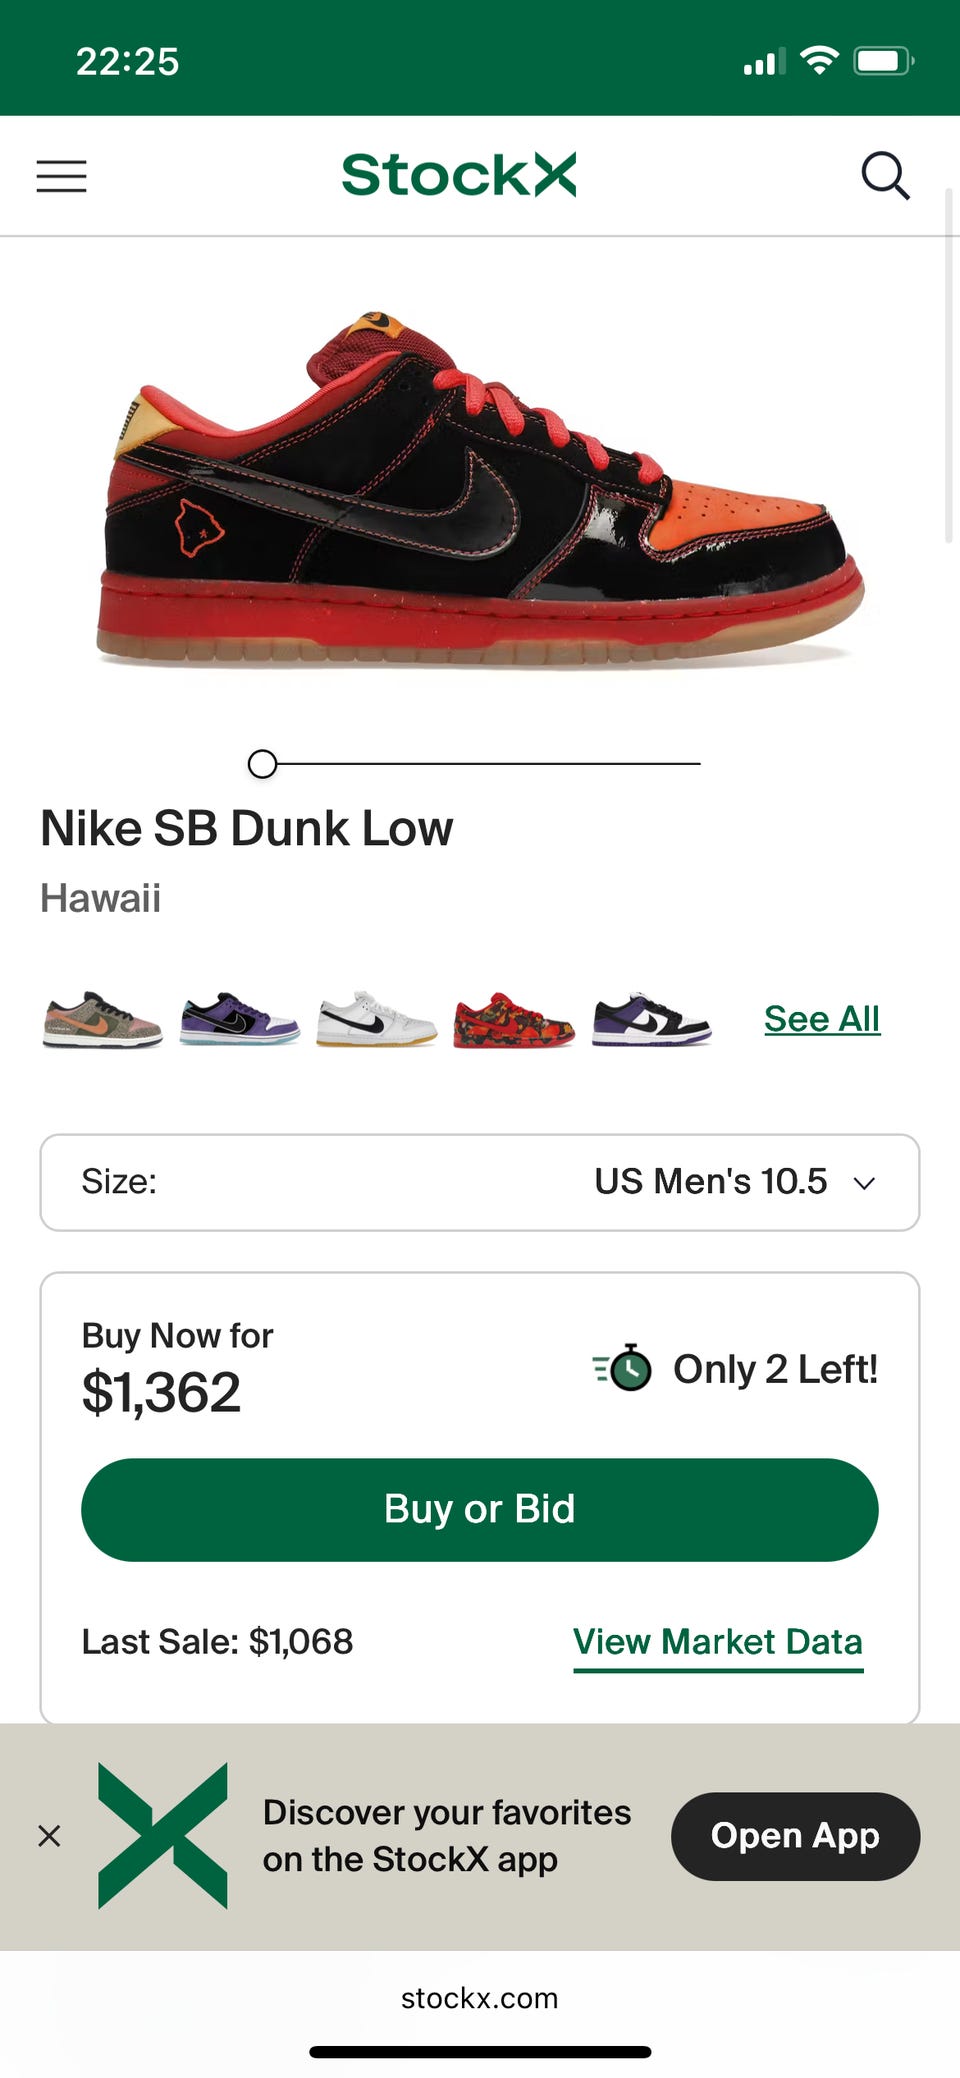Screen dimensions: 960x2078
Task: Dismiss the StockX app banner
Action: pos(49,1836)
